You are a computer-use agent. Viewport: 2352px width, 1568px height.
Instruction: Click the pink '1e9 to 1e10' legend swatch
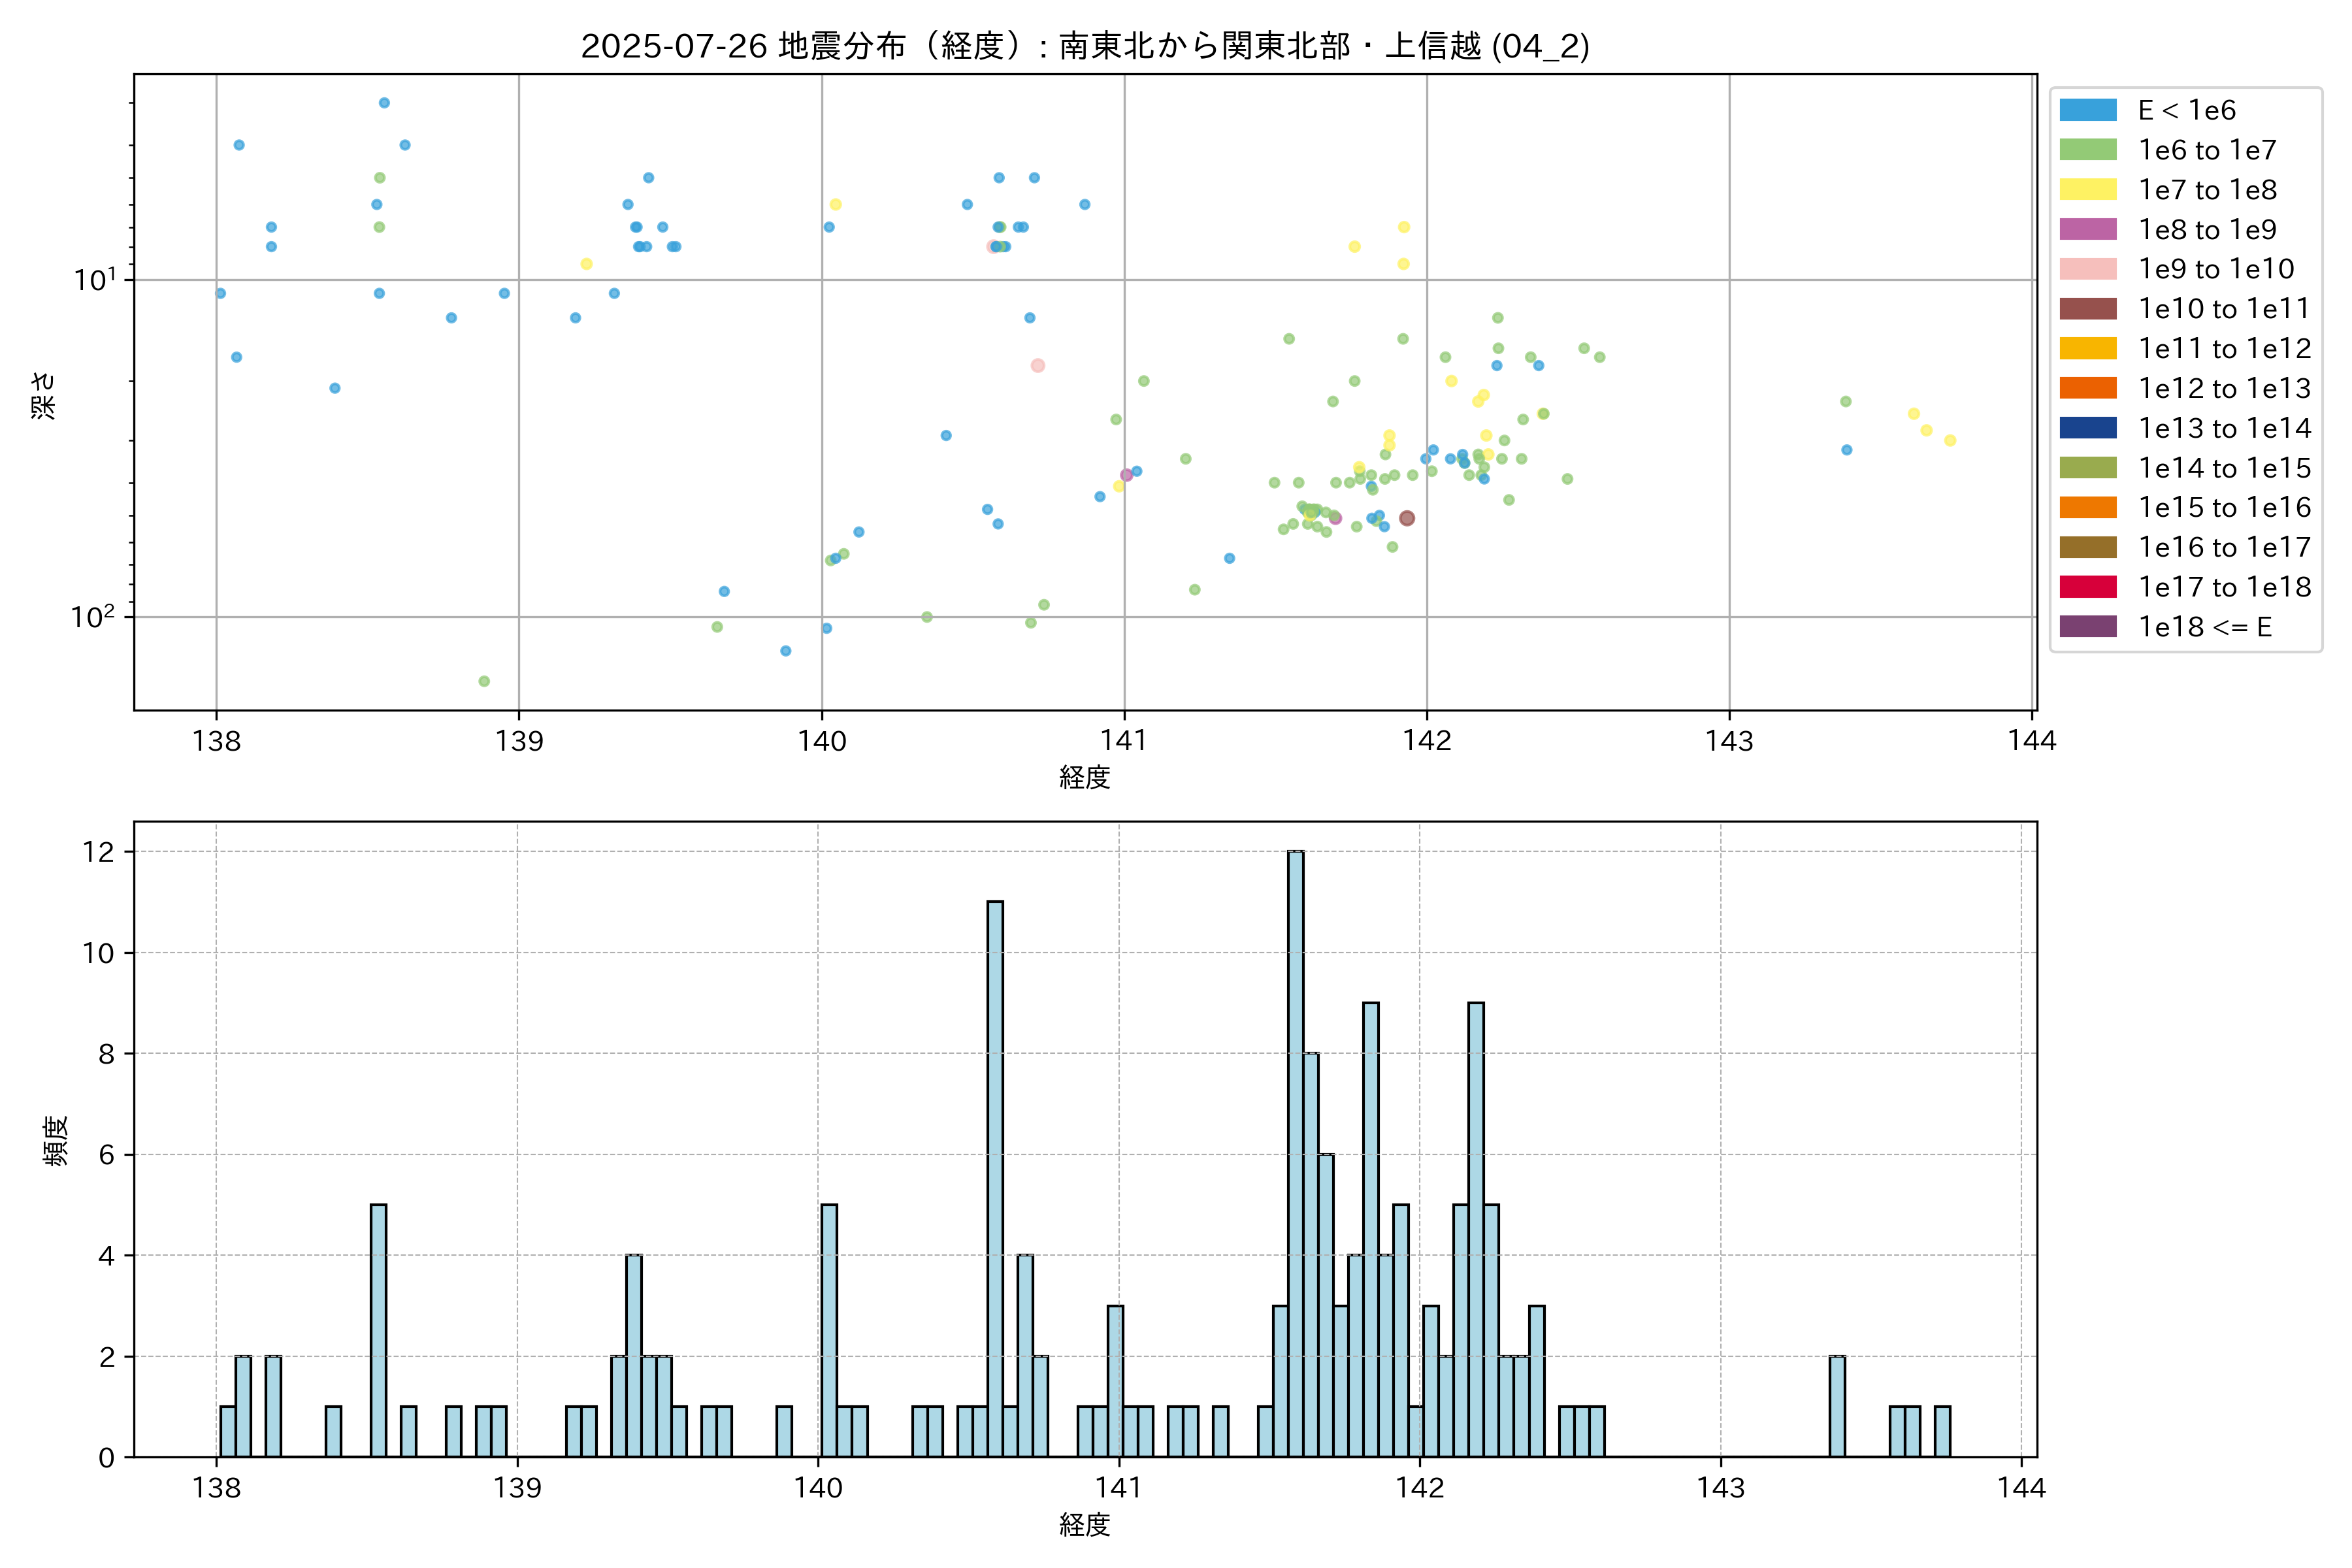click(x=2087, y=269)
